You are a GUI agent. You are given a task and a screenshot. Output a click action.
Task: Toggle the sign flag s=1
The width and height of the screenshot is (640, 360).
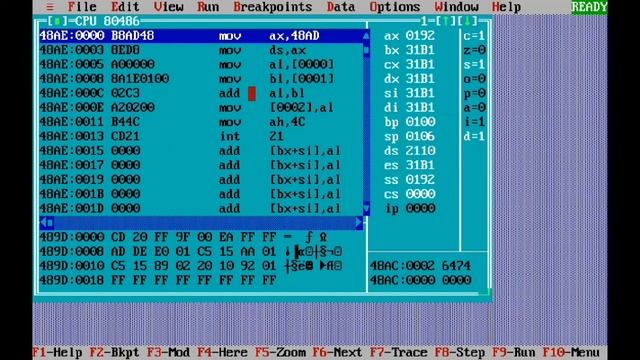pos(474,64)
